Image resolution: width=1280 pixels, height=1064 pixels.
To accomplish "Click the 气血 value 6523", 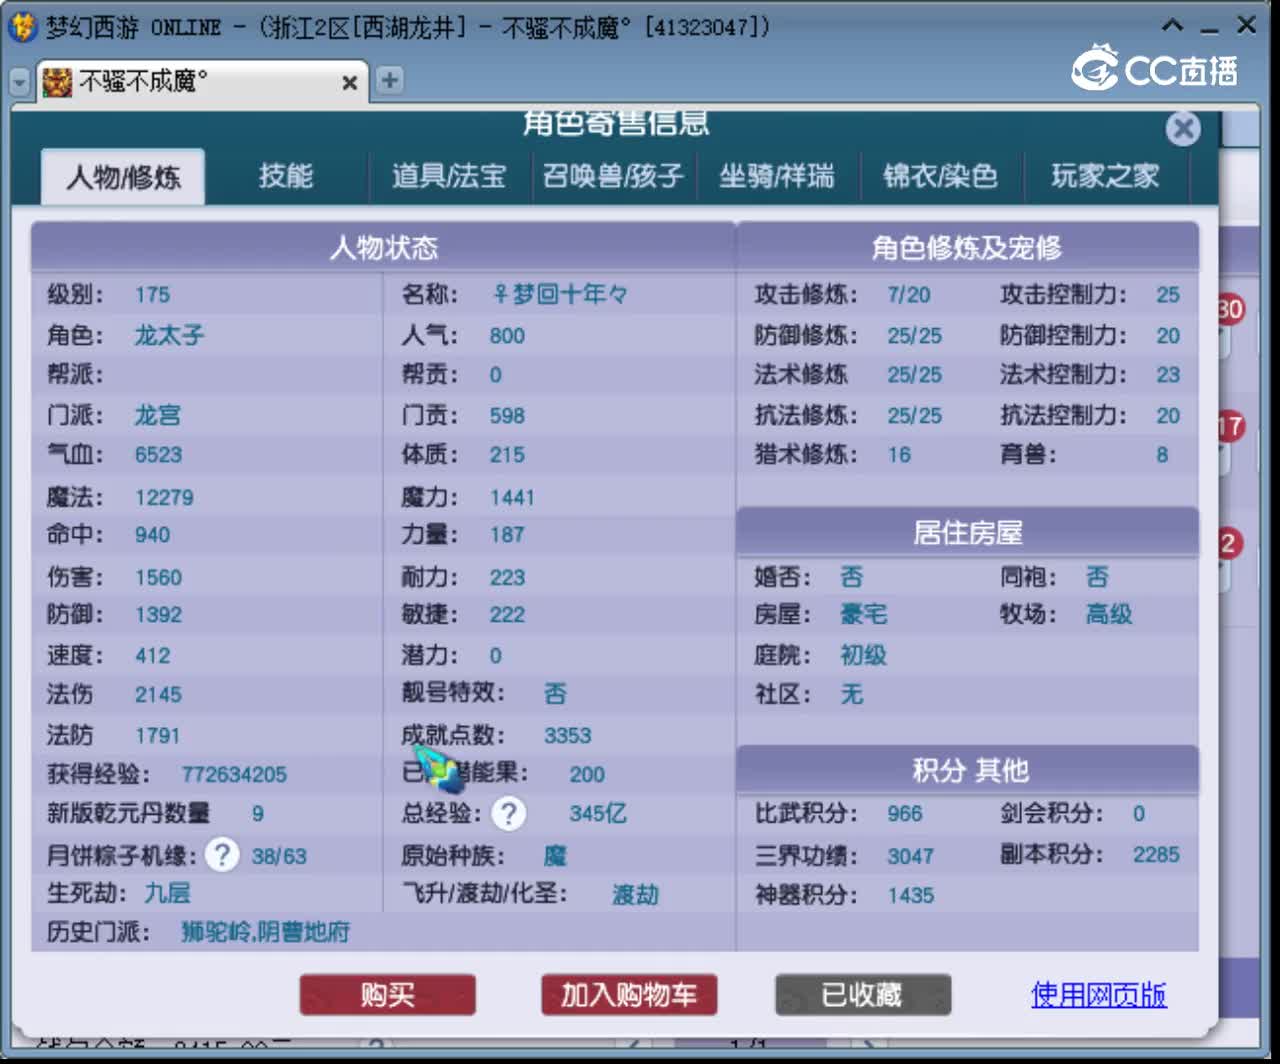I will point(158,455).
